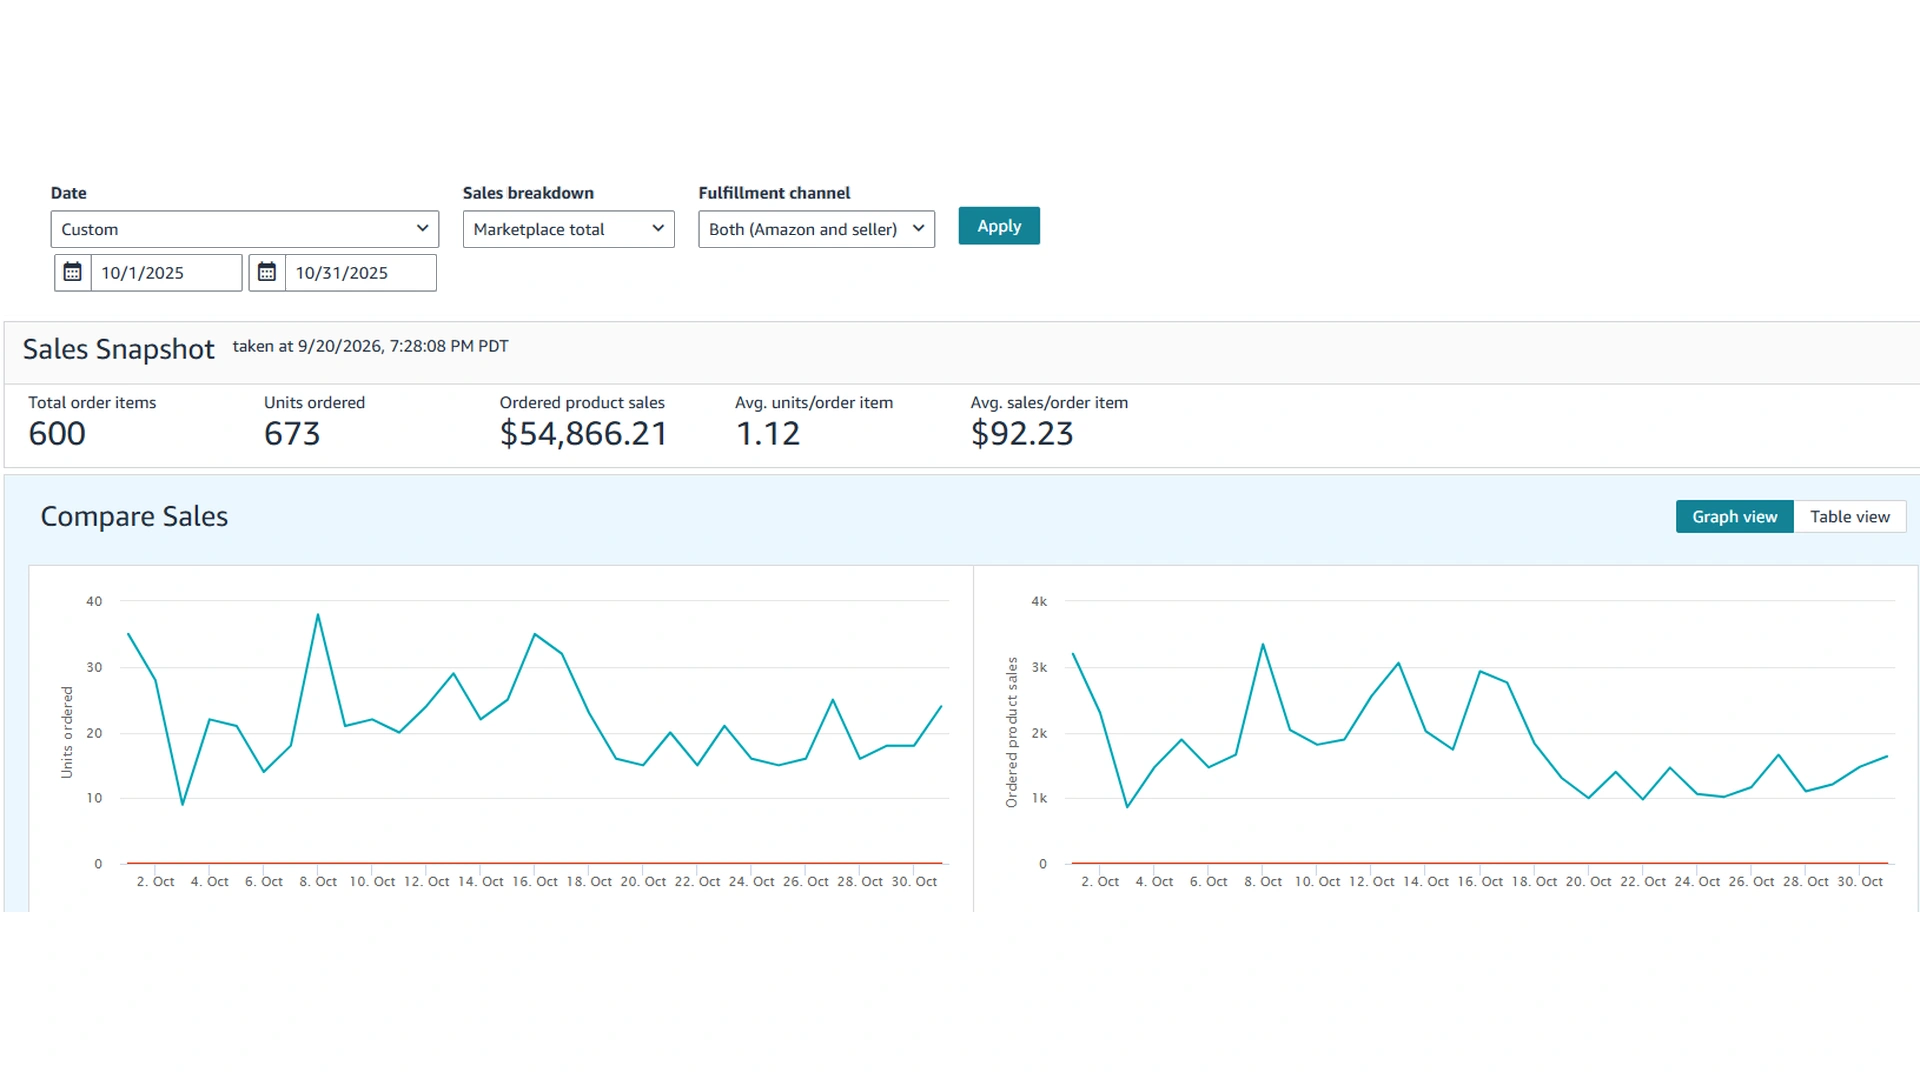Select Ordered product sales value $54,866.21
1920x1080 pixels.
583,434
